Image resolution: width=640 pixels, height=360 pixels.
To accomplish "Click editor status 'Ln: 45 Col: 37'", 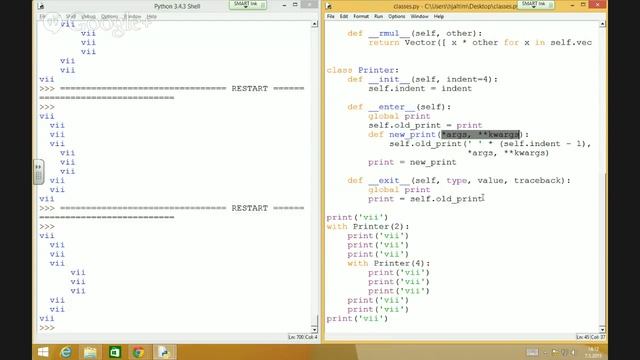I will (x=591, y=337).
